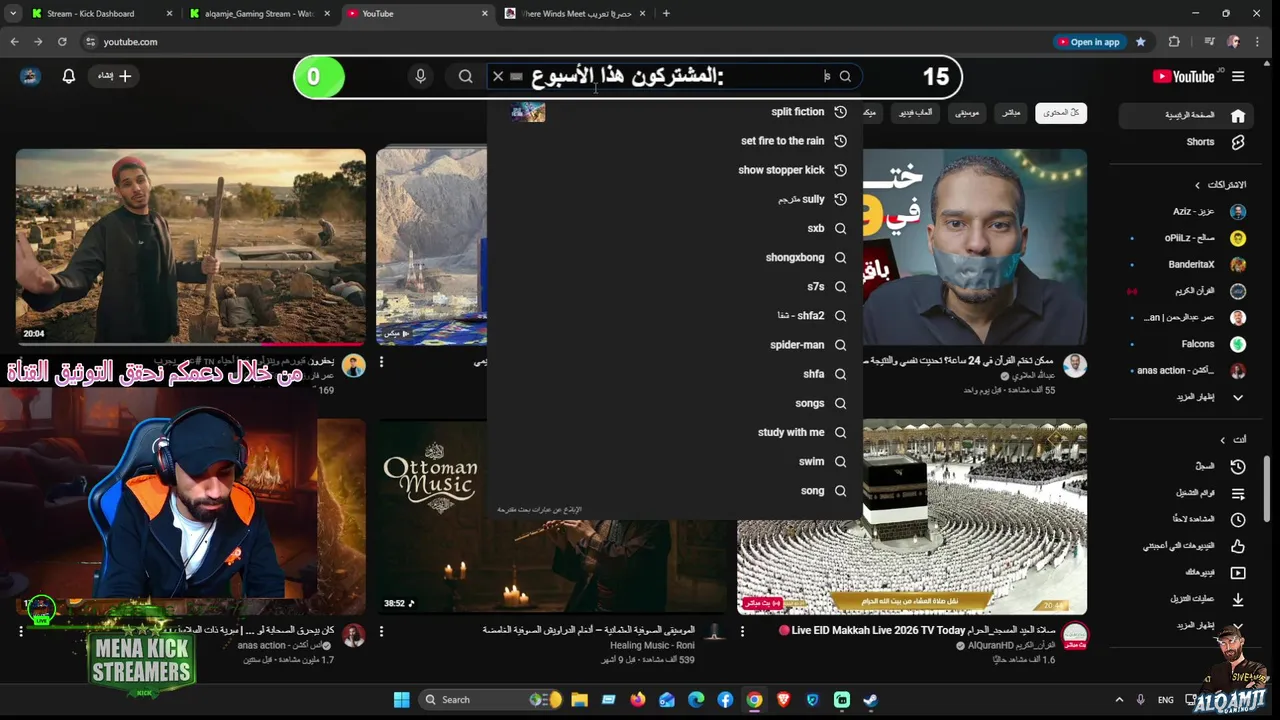1280x720 pixels.
Task: Open a new browser tab
Action: pyautogui.click(x=666, y=14)
